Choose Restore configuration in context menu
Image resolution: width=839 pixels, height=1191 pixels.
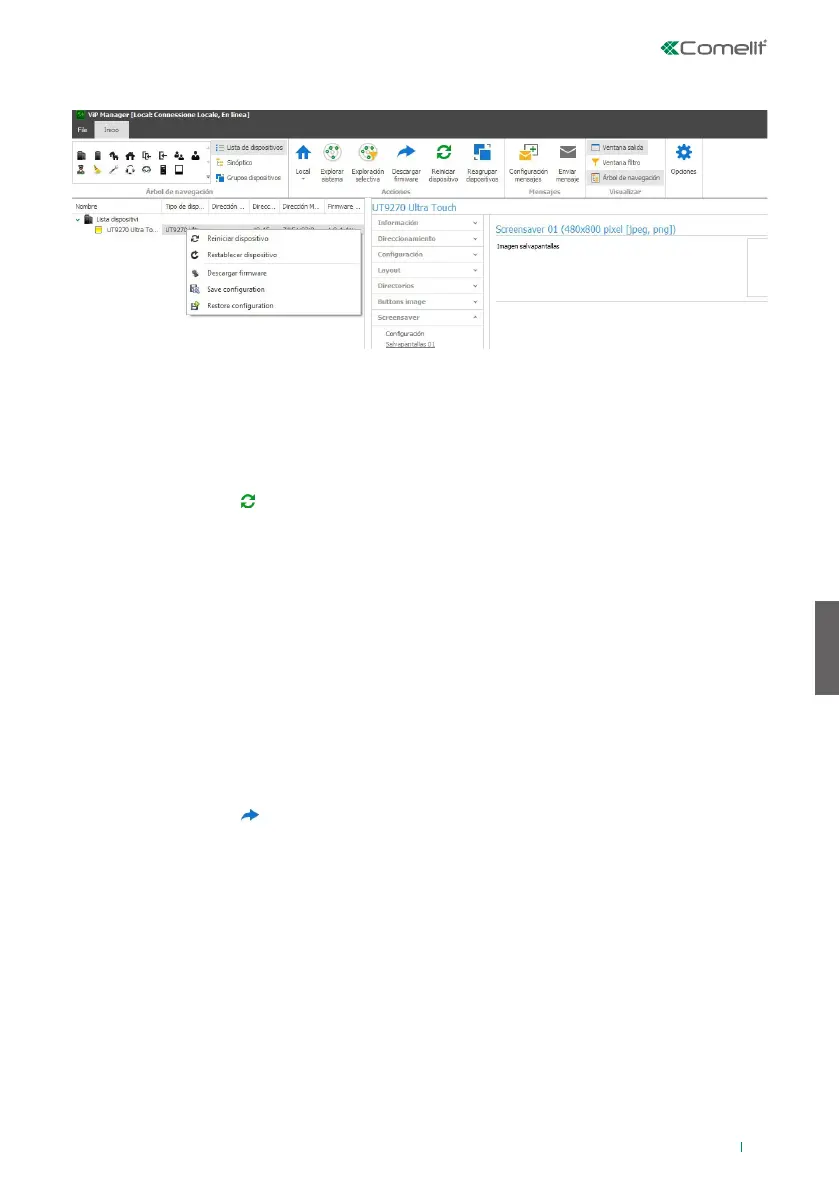(273, 305)
